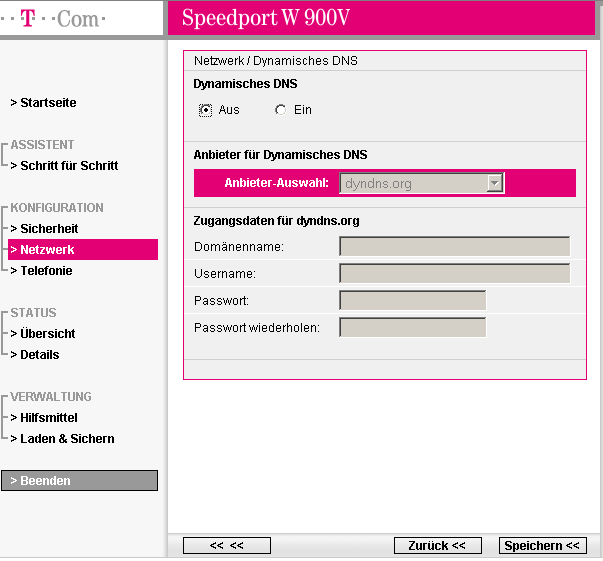Click the Zugangsdaten für dyndns.org heading
Viewport: 603px width, 561px height.
(x=277, y=221)
